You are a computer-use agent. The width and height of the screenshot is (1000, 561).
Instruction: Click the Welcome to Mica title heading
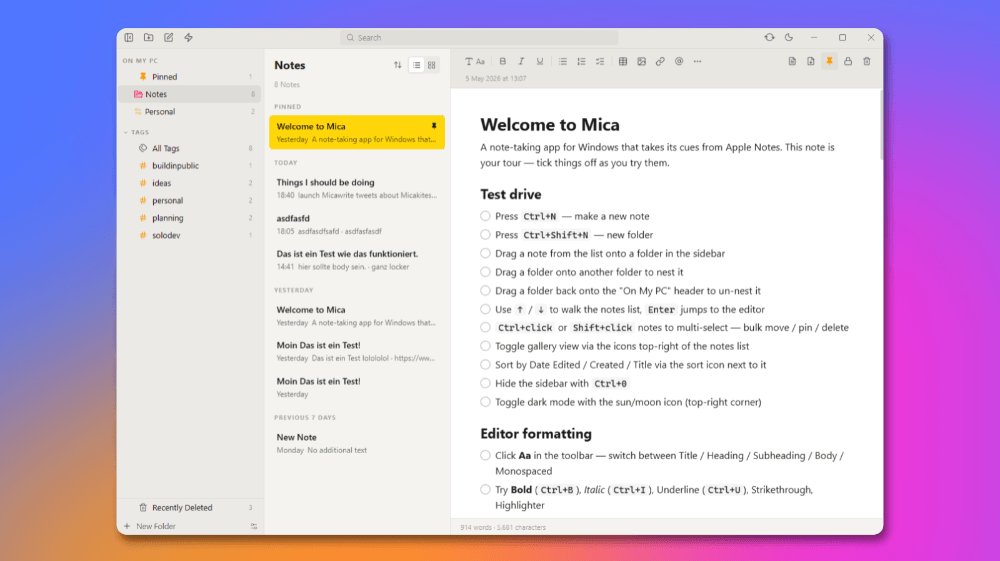tap(550, 124)
